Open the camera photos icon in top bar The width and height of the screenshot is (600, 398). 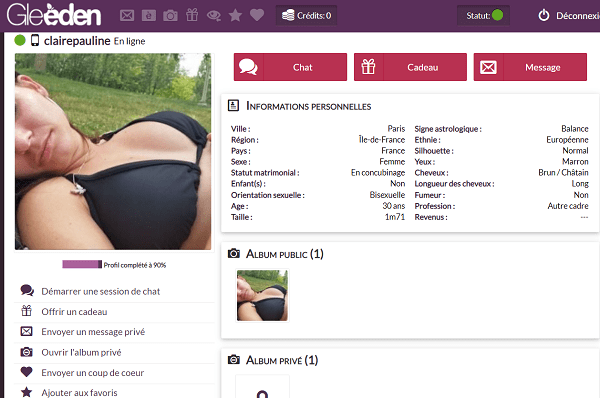170,16
